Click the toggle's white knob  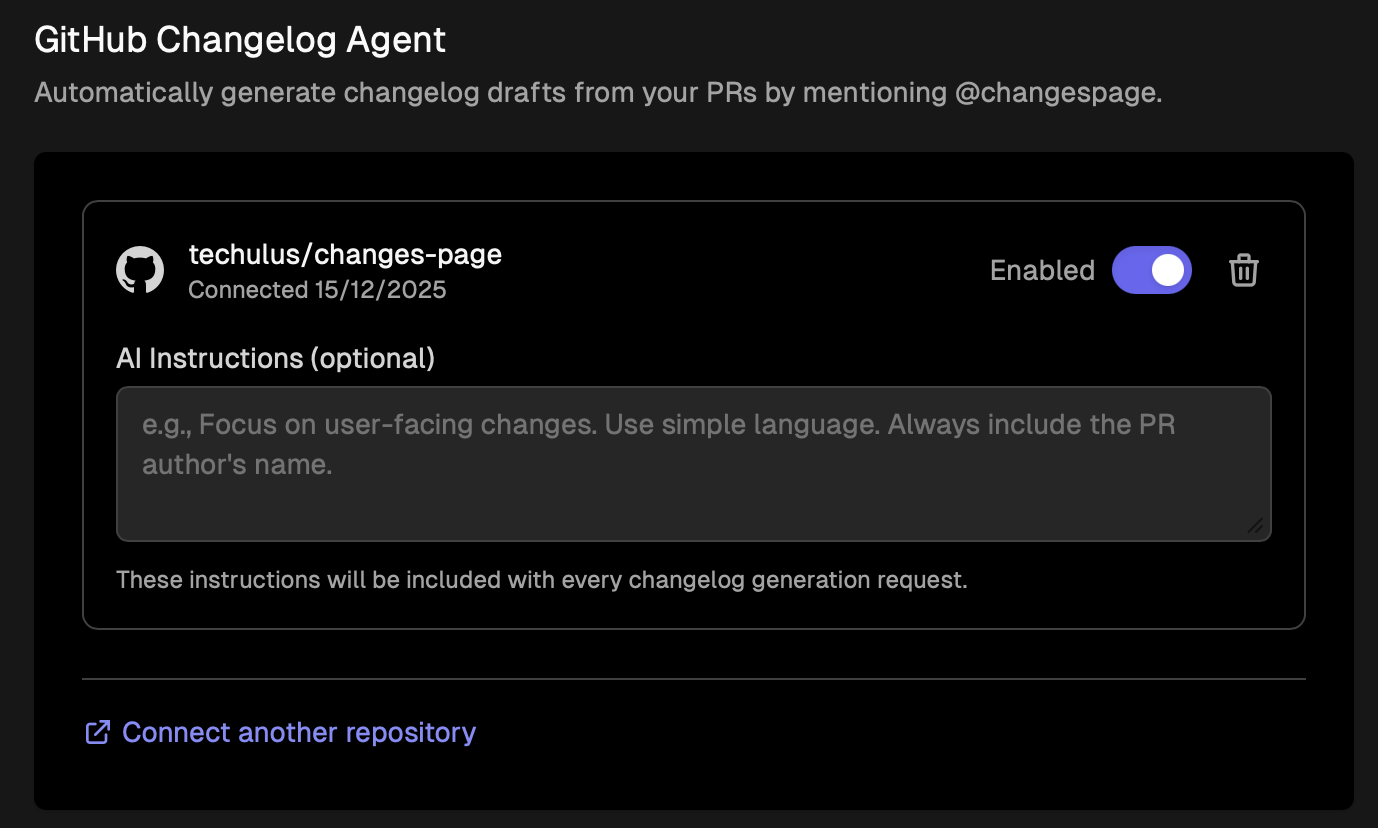coord(1168,270)
